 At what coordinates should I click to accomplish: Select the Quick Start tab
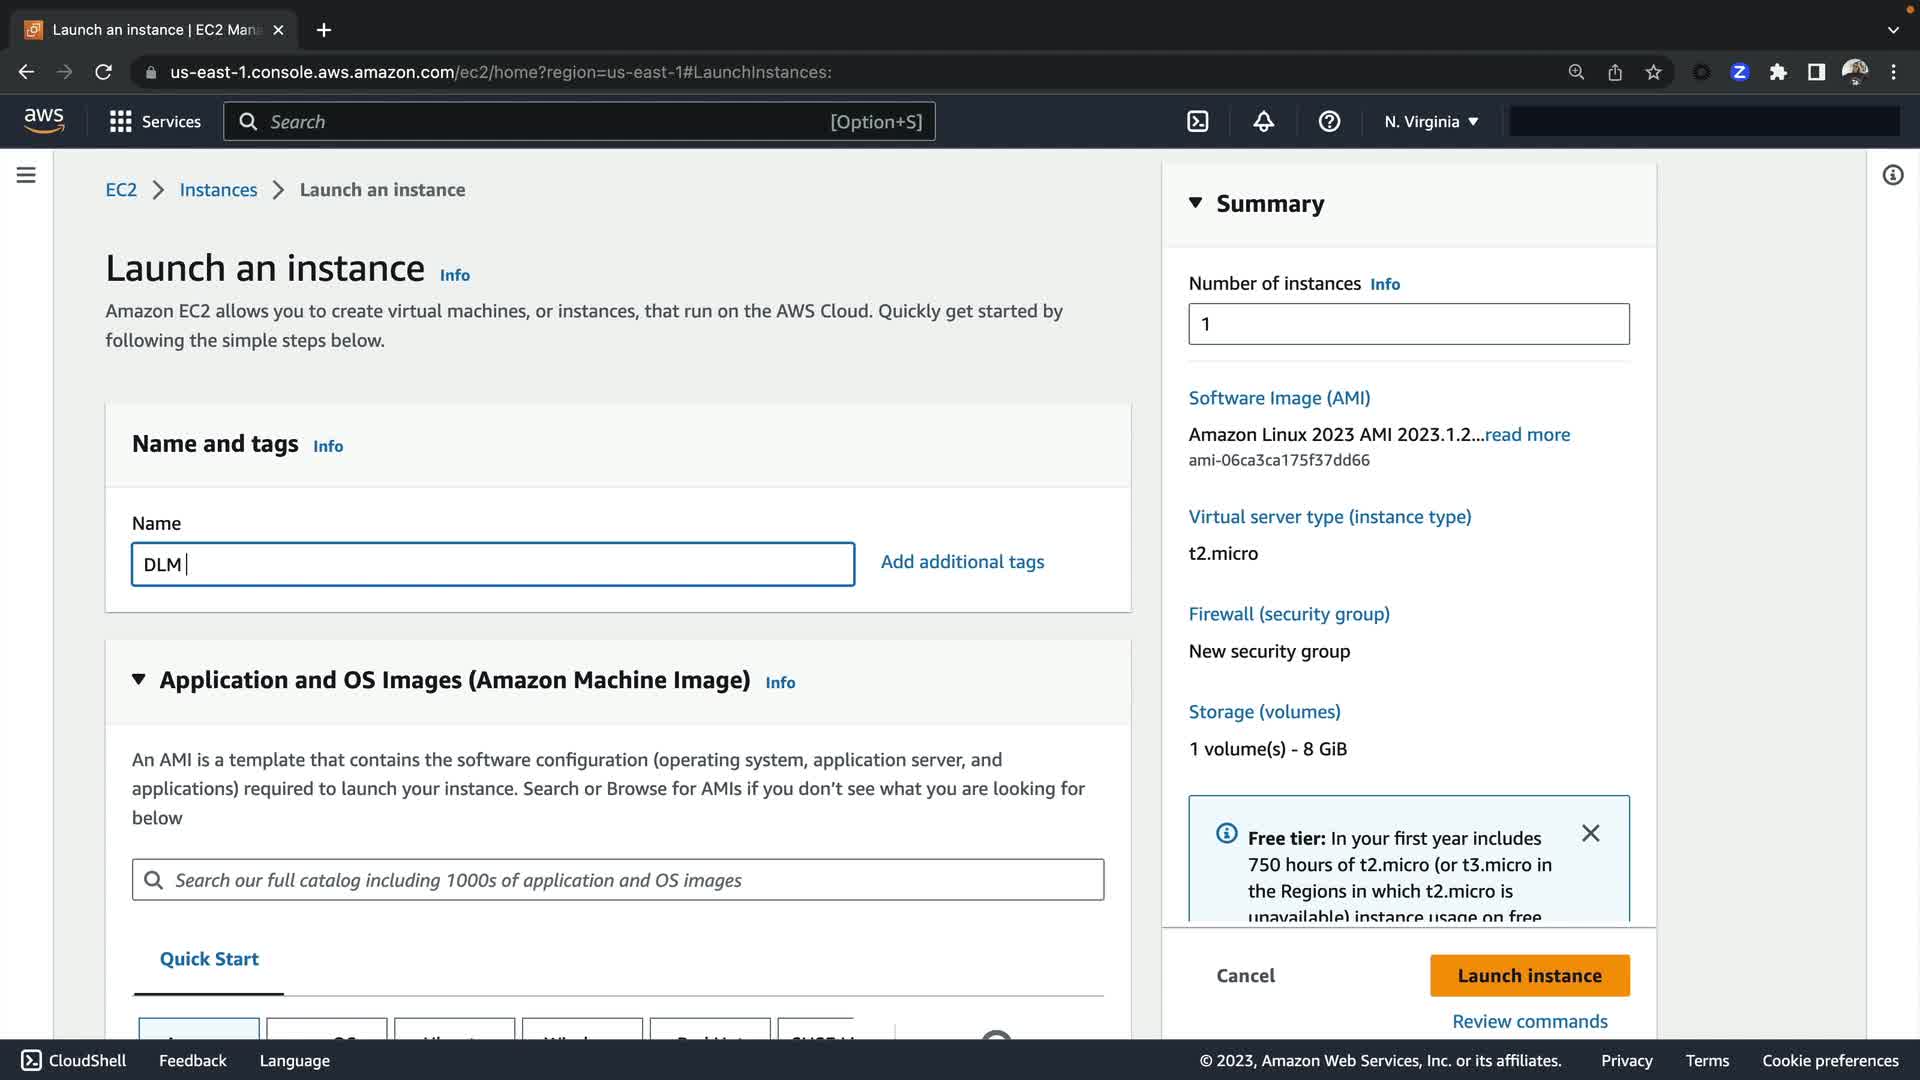coord(209,959)
